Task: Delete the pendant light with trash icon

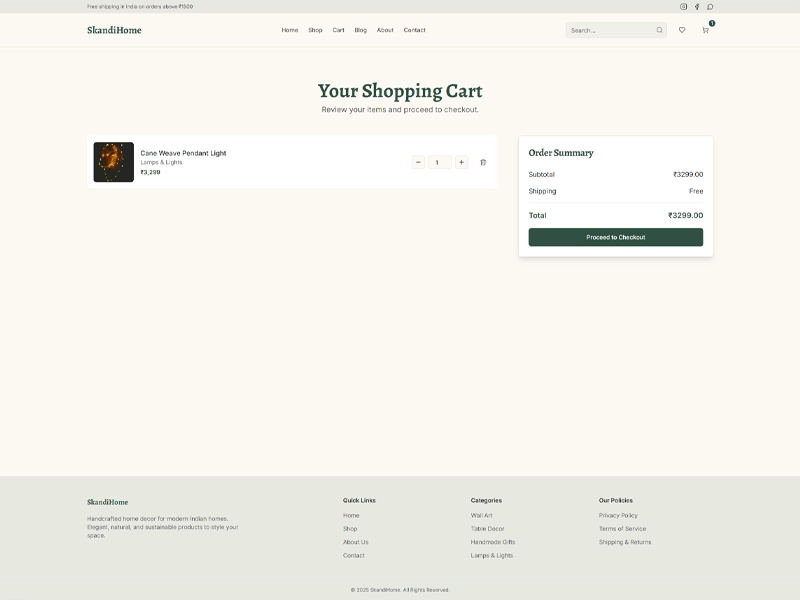Action: click(483, 161)
